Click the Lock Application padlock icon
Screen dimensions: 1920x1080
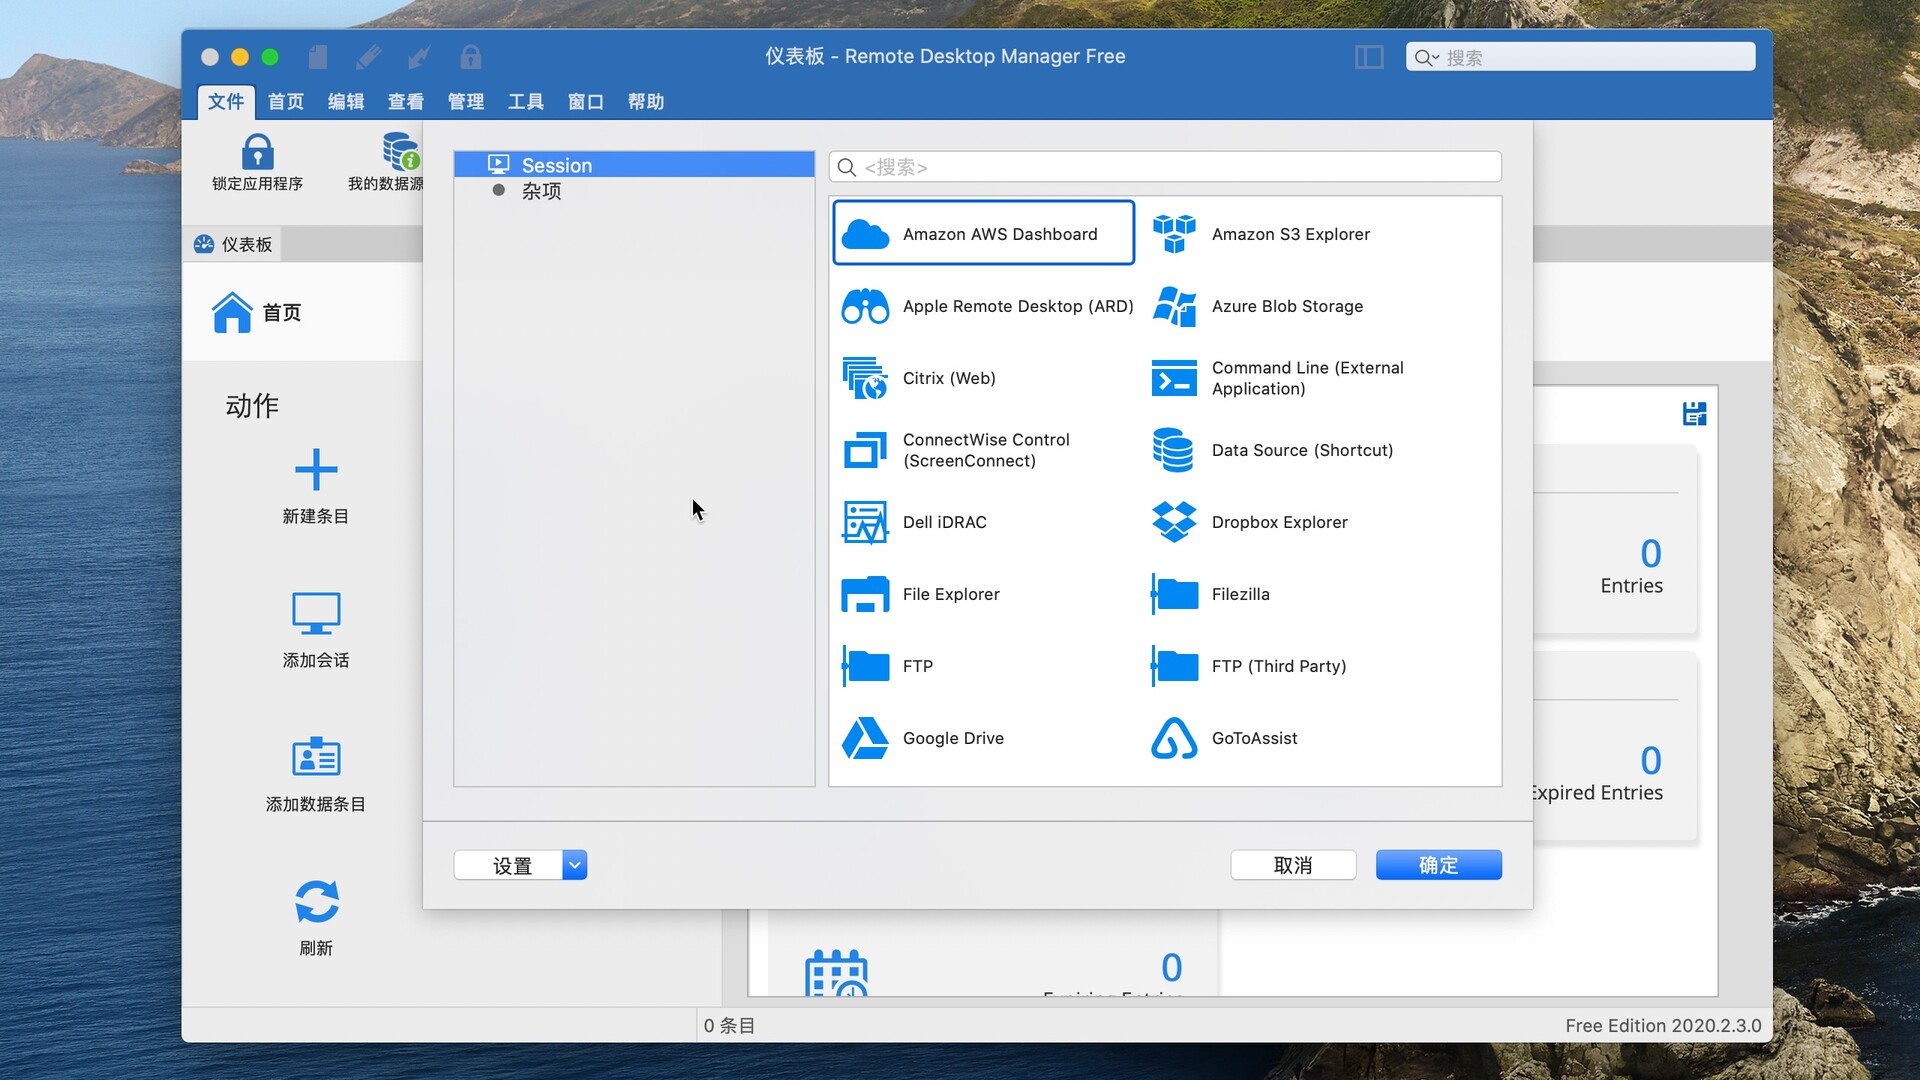[257, 152]
